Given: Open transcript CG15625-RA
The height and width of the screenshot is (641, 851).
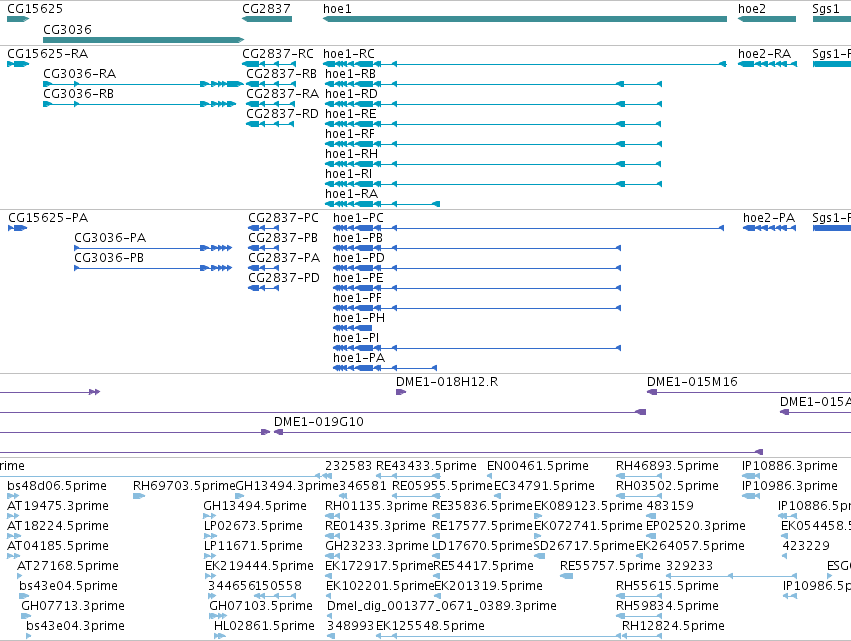Looking at the screenshot, I should coord(47,54).
